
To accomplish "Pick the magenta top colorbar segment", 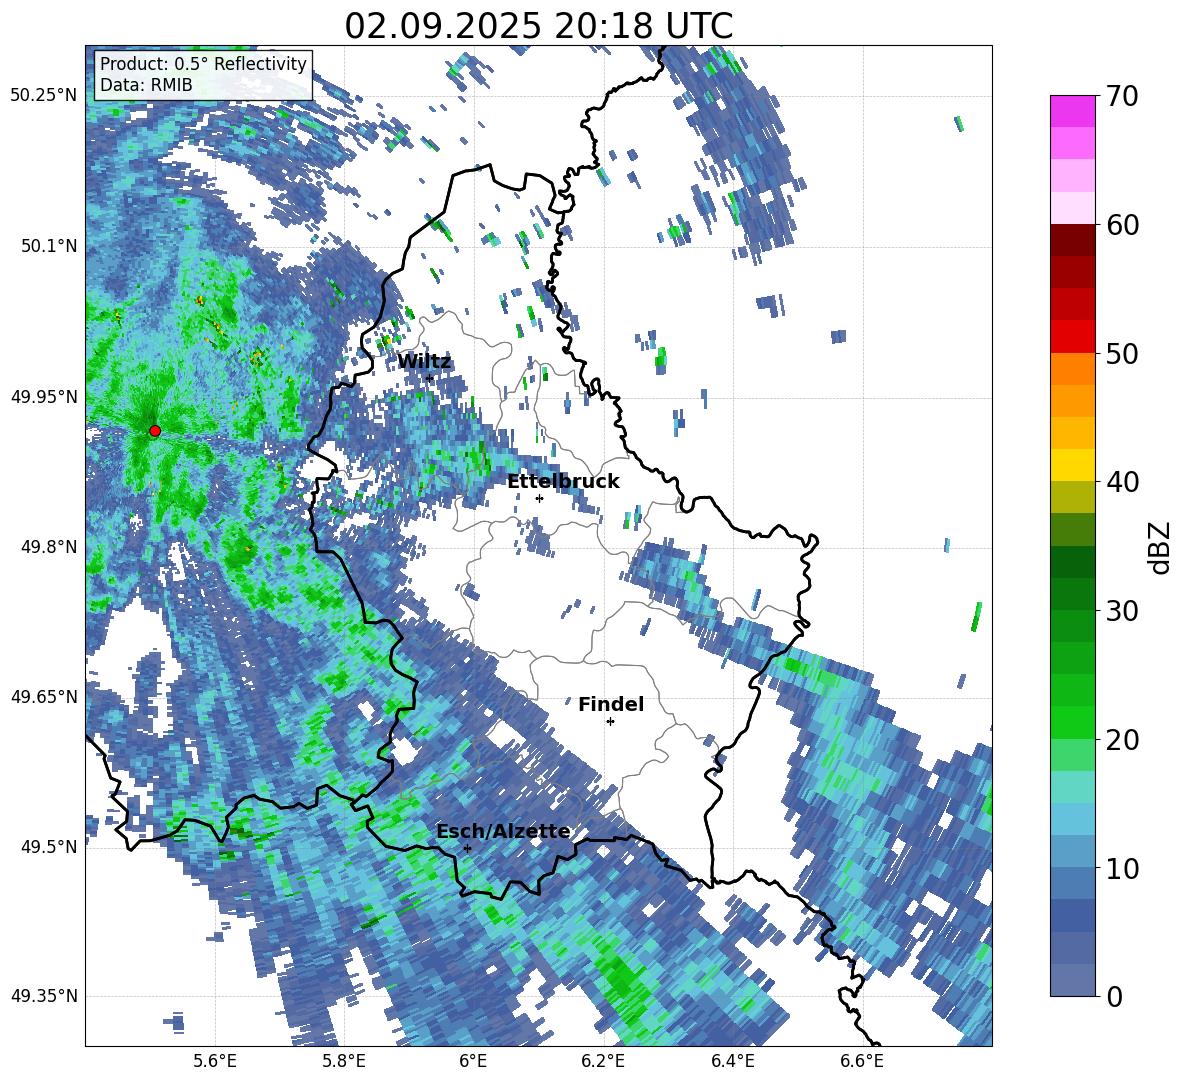I will click(1072, 111).
